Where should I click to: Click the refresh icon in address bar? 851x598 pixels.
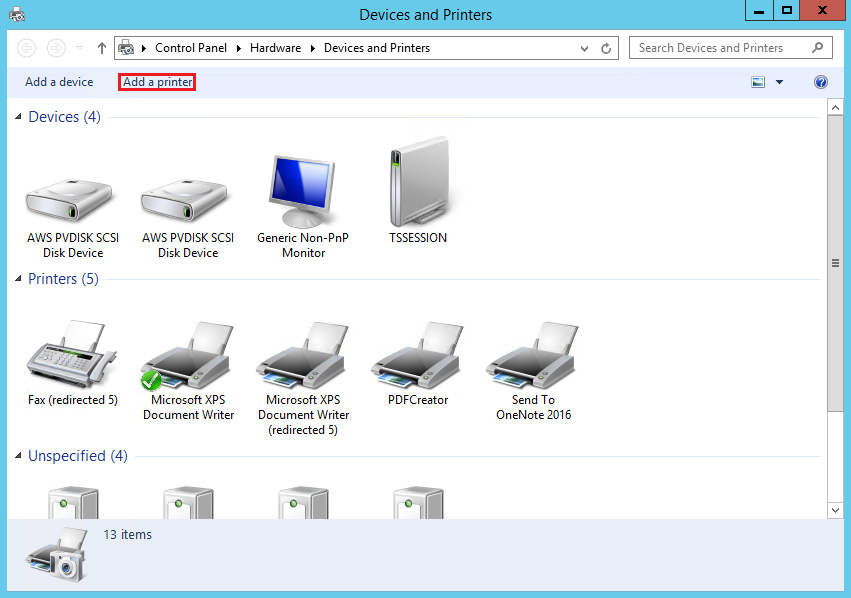pyautogui.click(x=606, y=48)
